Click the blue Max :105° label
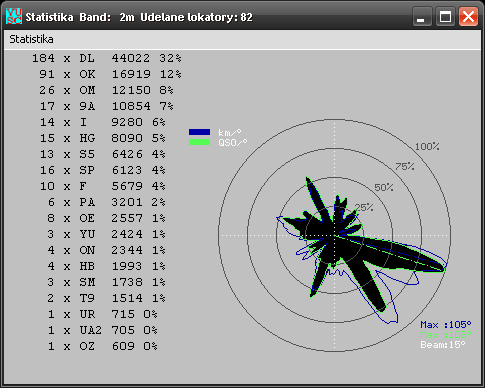The width and height of the screenshot is (485, 388). pyautogui.click(x=446, y=325)
